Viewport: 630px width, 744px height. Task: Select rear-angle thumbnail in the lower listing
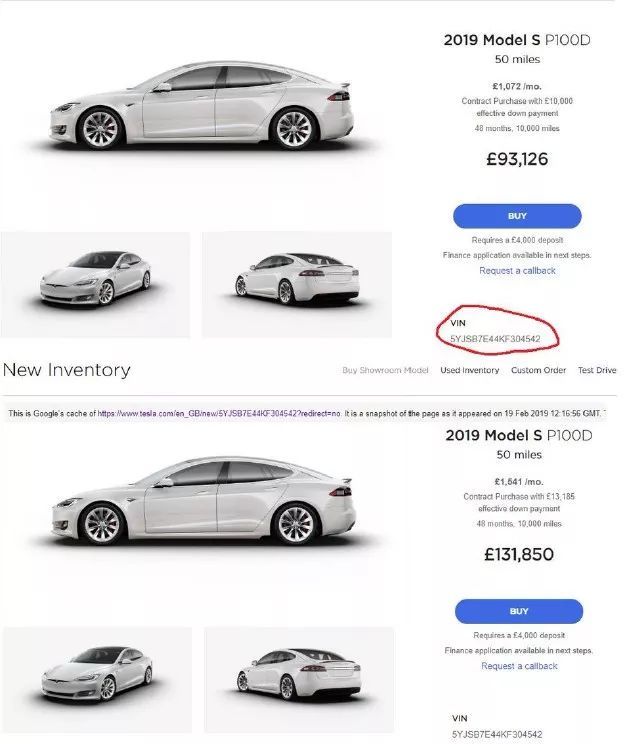click(299, 680)
